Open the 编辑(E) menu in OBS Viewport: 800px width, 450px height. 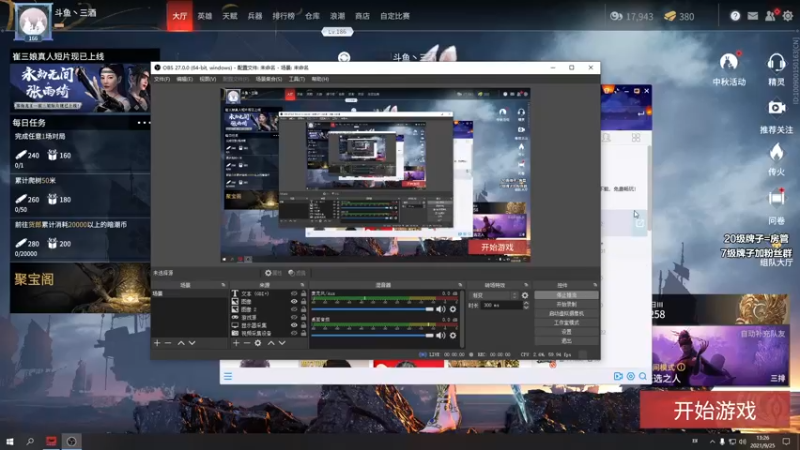point(184,79)
